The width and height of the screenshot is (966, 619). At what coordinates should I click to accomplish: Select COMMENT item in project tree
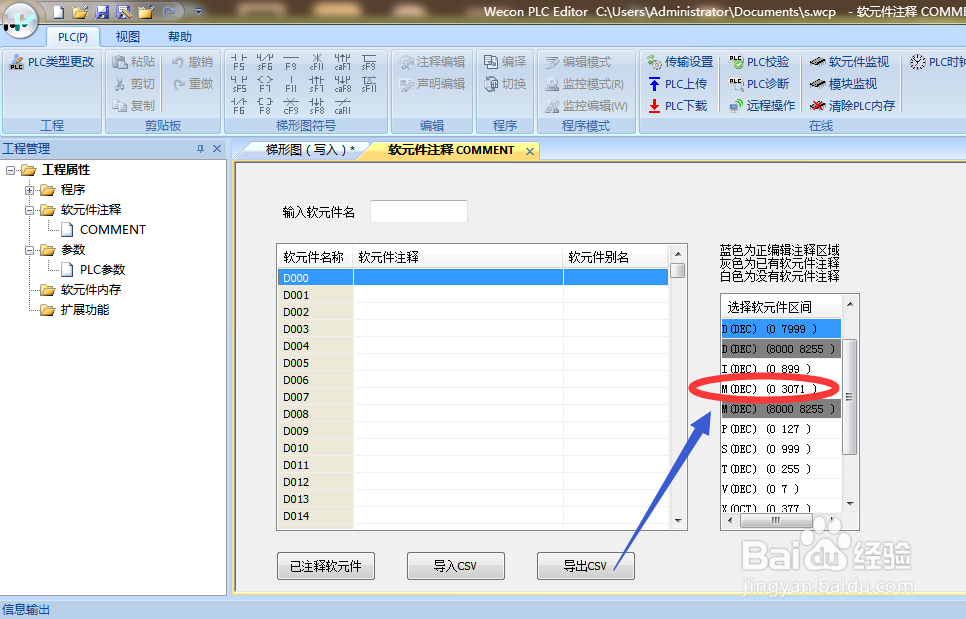click(104, 230)
